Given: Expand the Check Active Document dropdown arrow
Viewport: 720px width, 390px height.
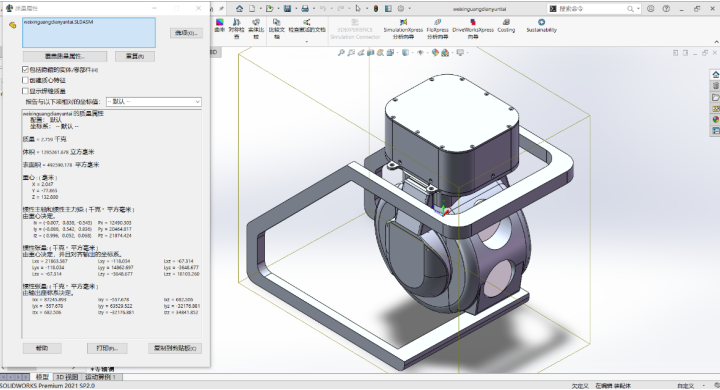Looking at the screenshot, I should coord(306,42).
